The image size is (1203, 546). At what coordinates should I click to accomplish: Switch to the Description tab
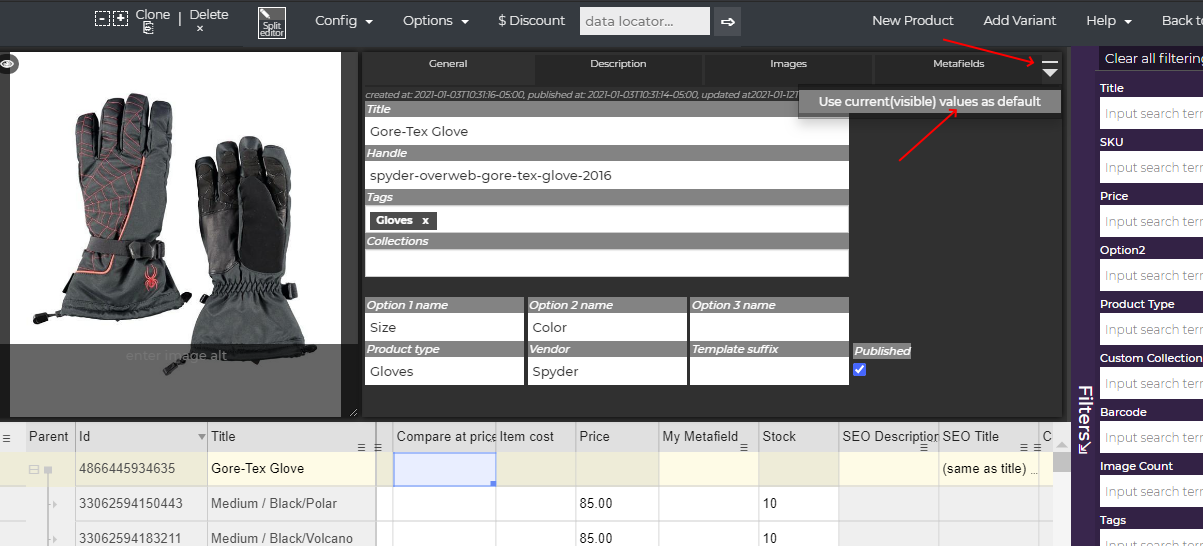click(618, 64)
